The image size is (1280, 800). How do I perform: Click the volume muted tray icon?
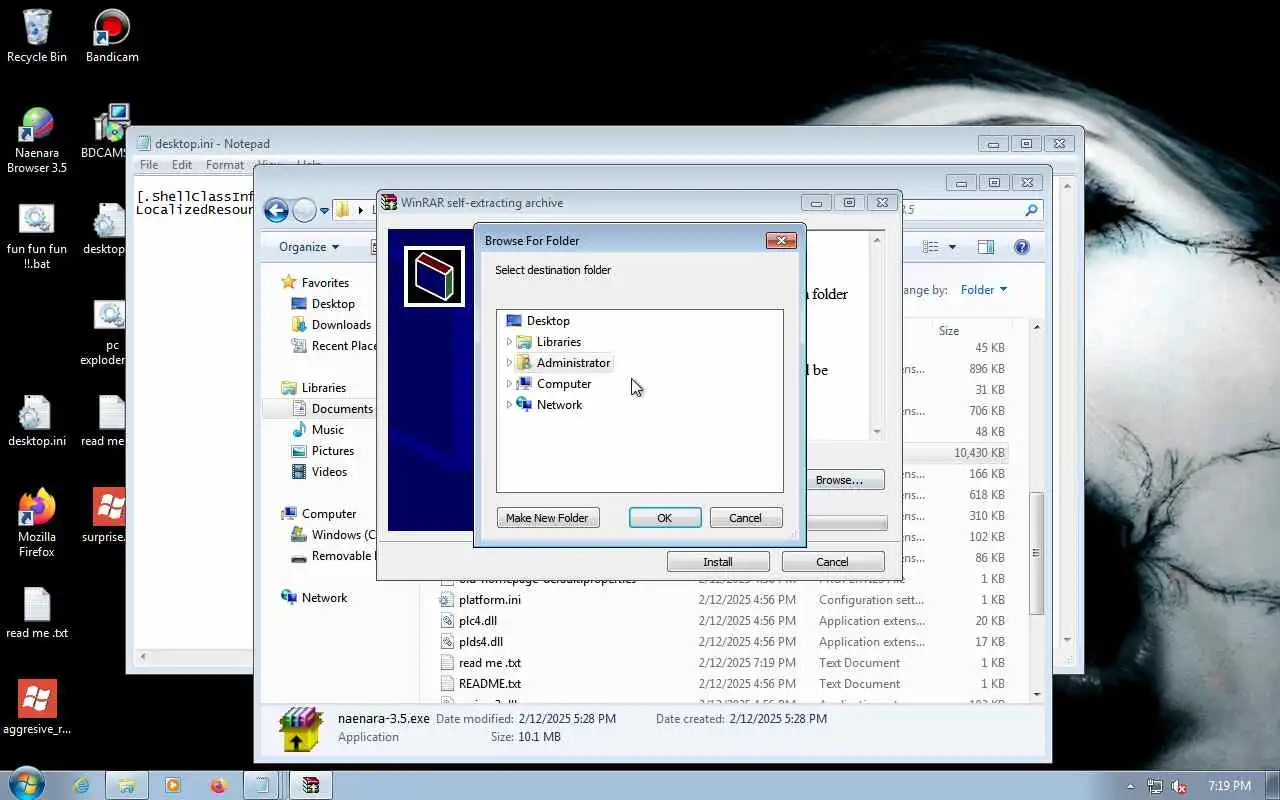coord(1179,786)
